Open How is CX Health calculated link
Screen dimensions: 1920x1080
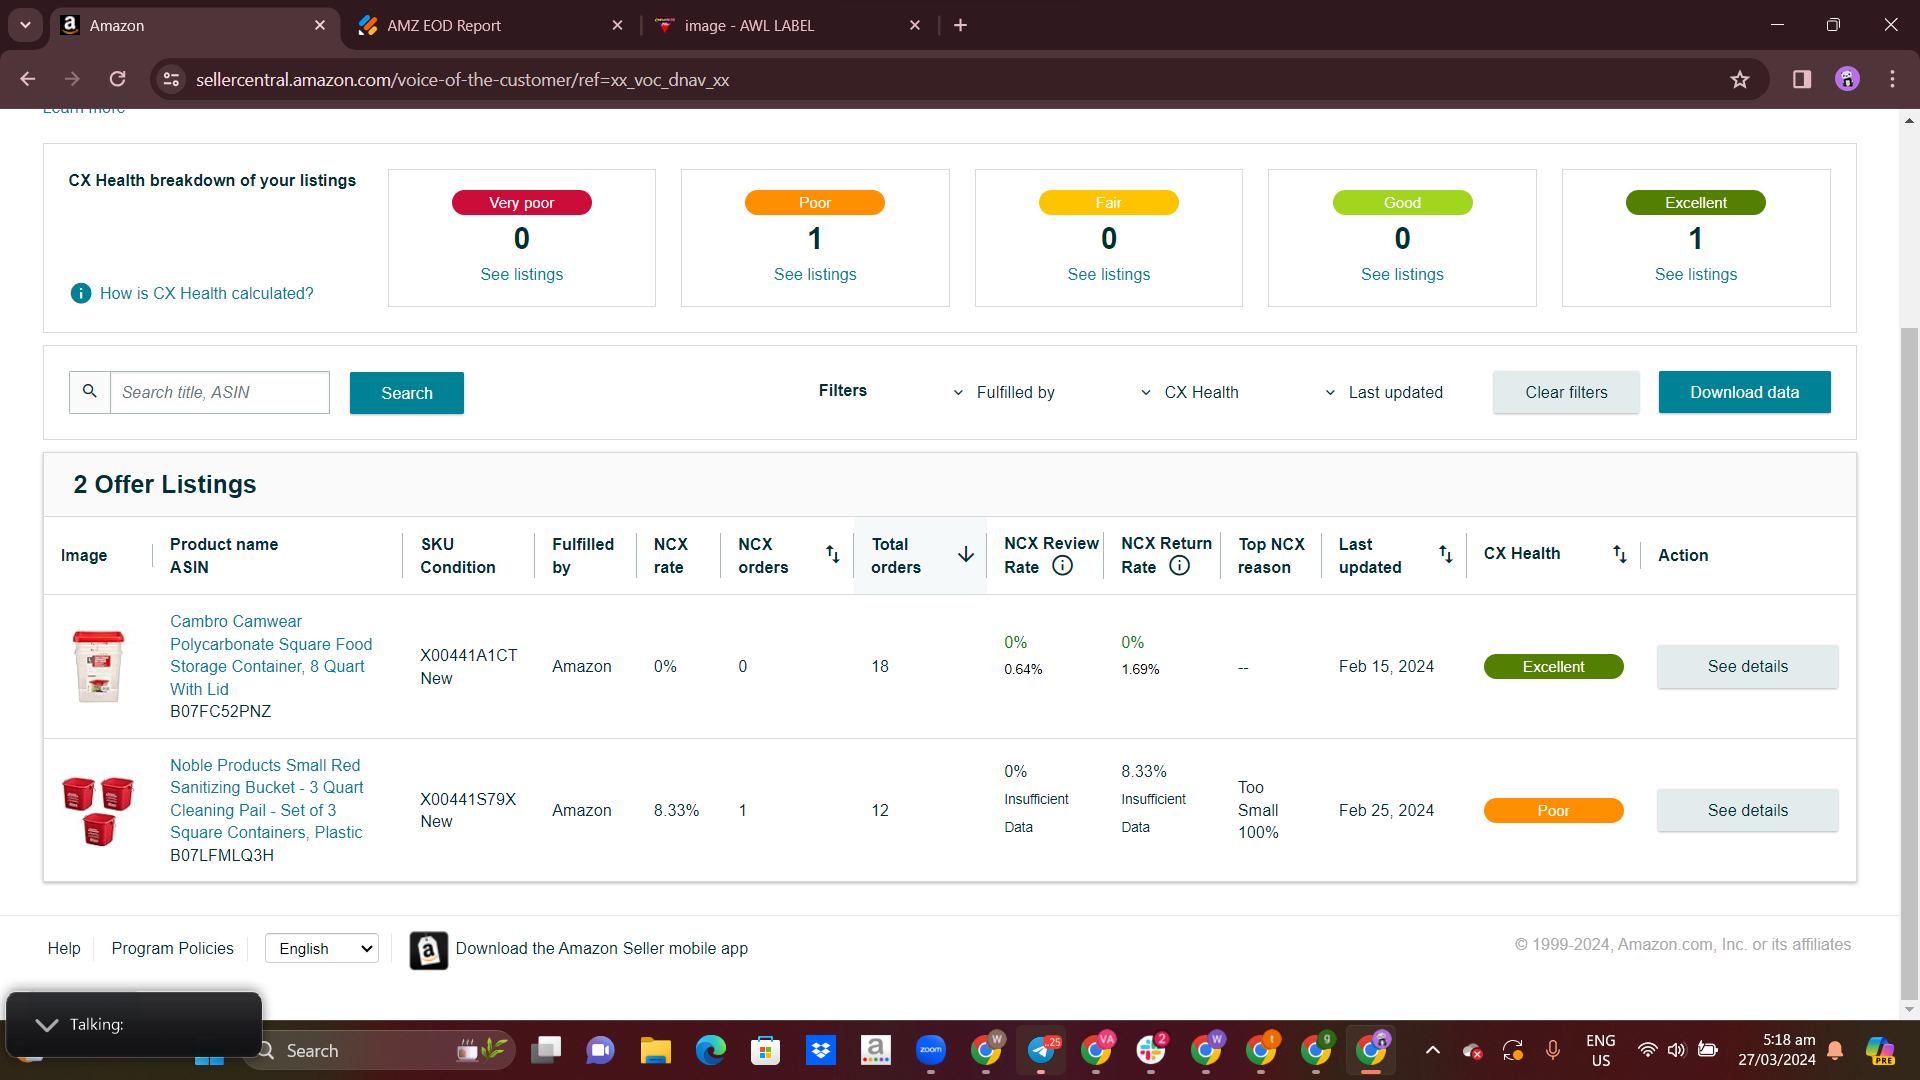(x=207, y=293)
